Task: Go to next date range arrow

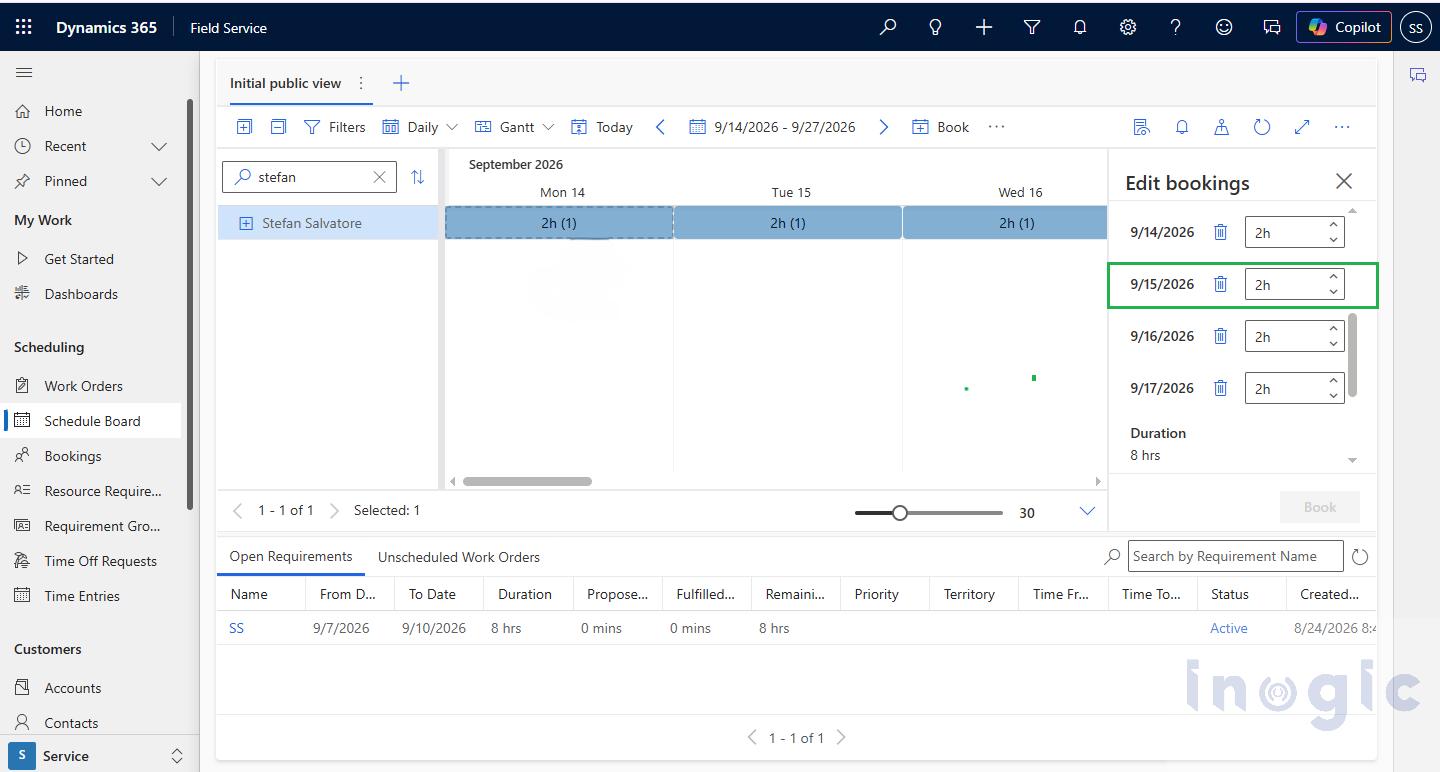Action: [x=883, y=127]
